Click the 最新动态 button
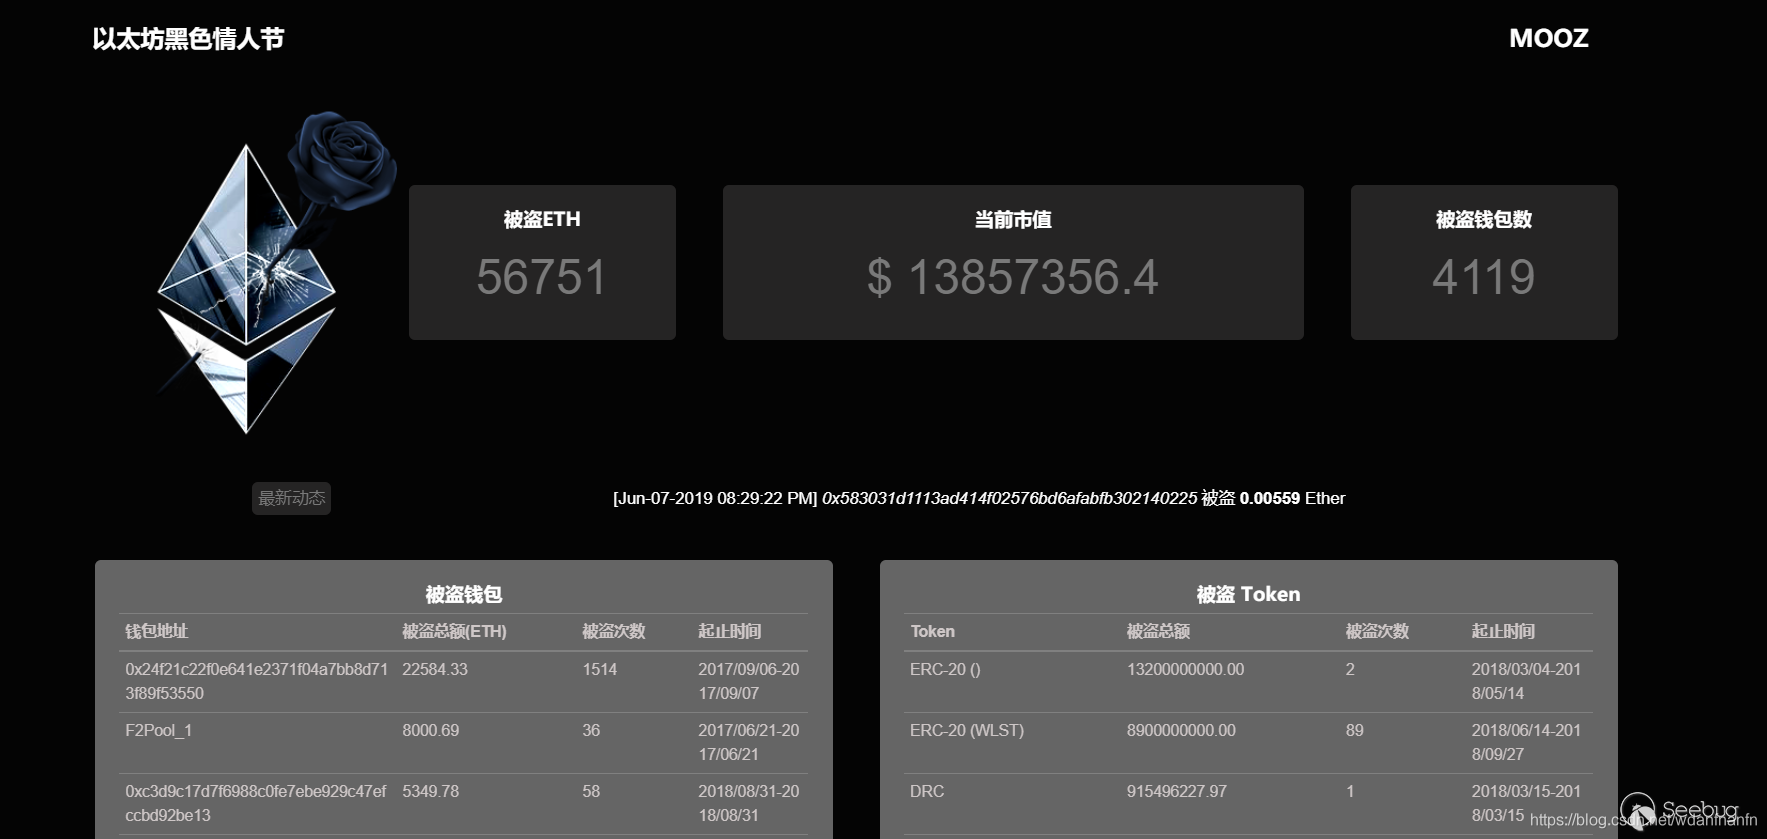The width and height of the screenshot is (1767, 839). click(291, 498)
